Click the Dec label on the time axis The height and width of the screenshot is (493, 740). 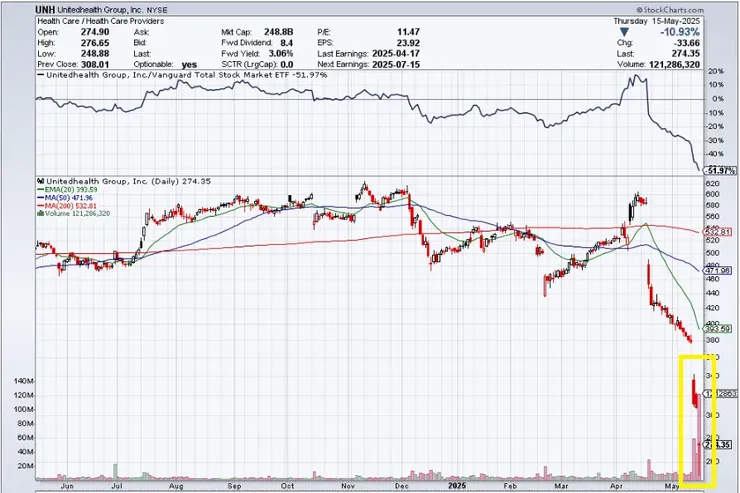click(402, 486)
